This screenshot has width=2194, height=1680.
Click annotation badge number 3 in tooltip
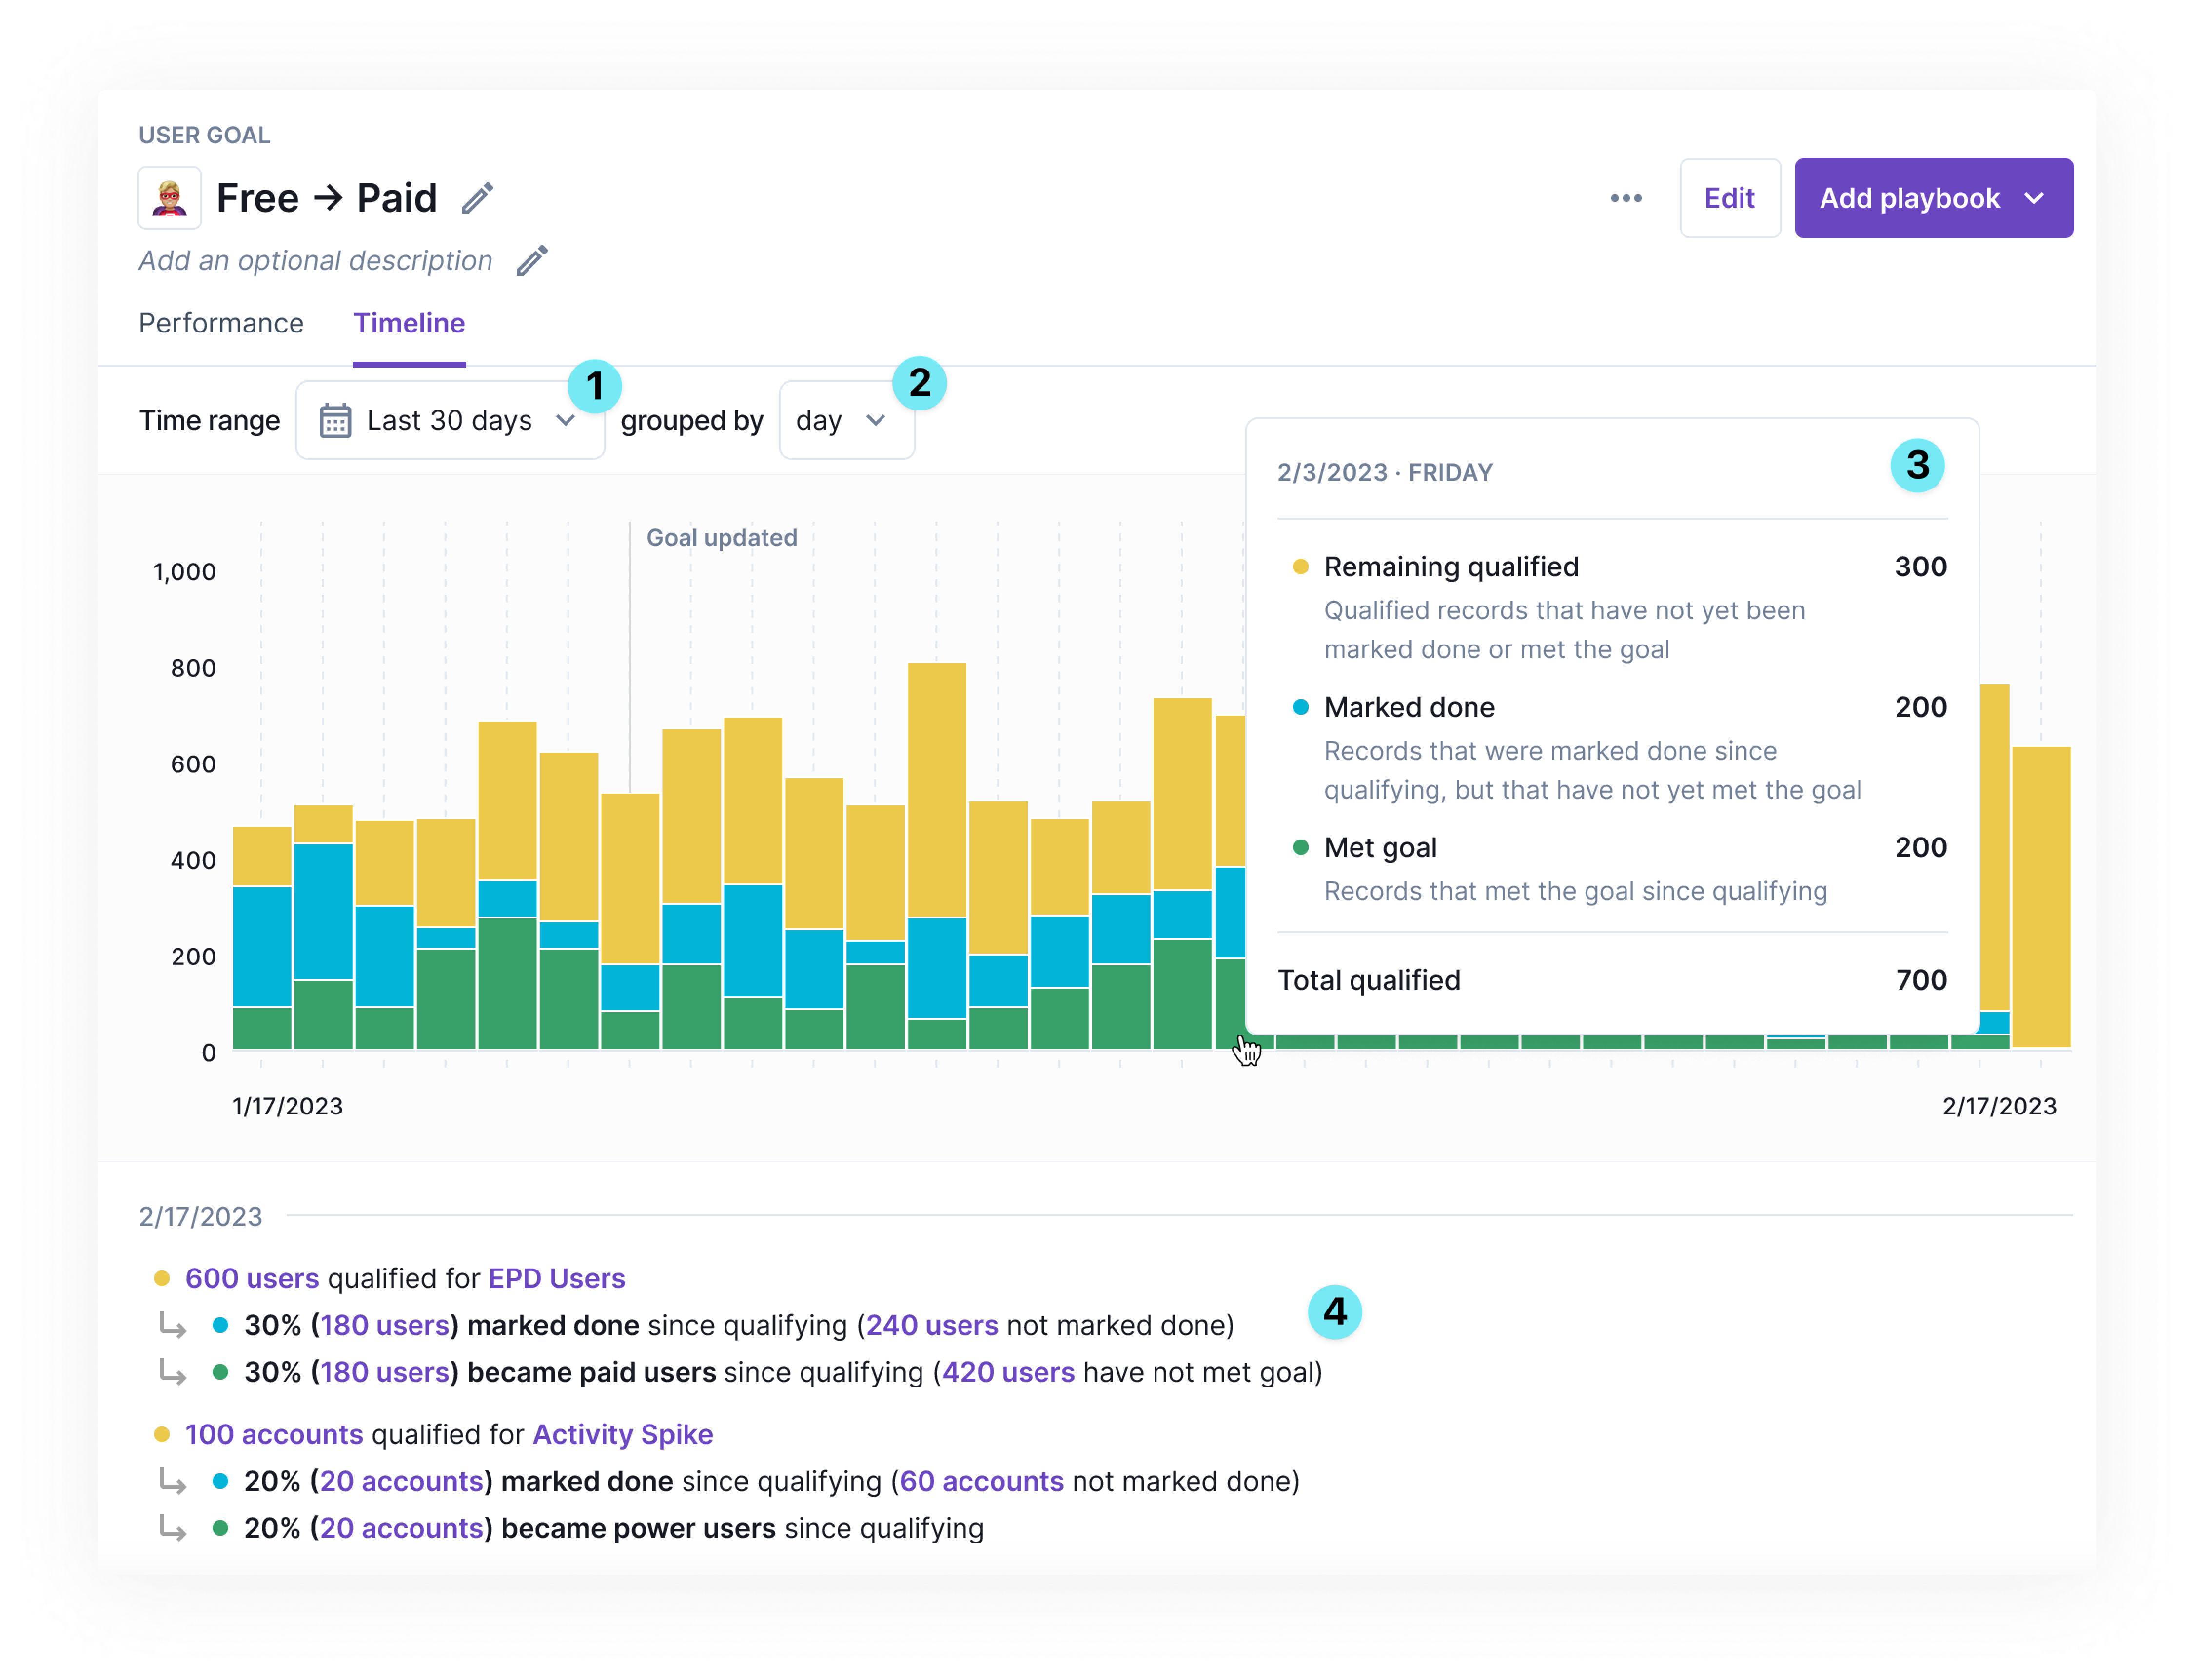point(1917,465)
